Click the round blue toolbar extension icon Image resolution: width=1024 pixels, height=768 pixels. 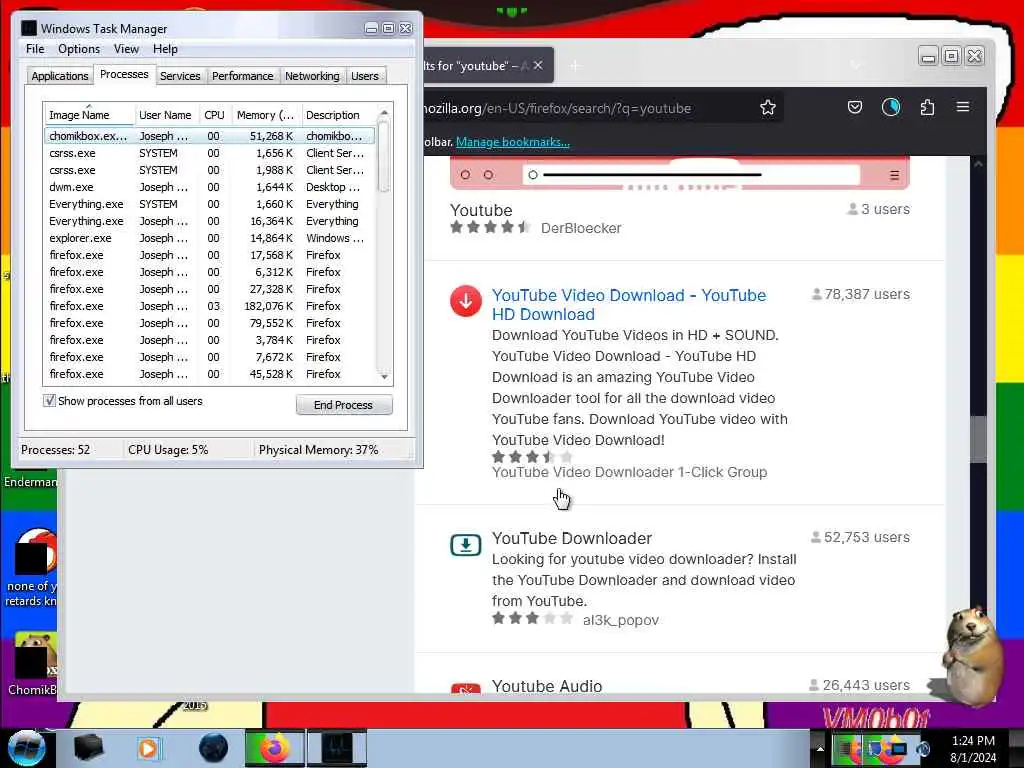[891, 107]
